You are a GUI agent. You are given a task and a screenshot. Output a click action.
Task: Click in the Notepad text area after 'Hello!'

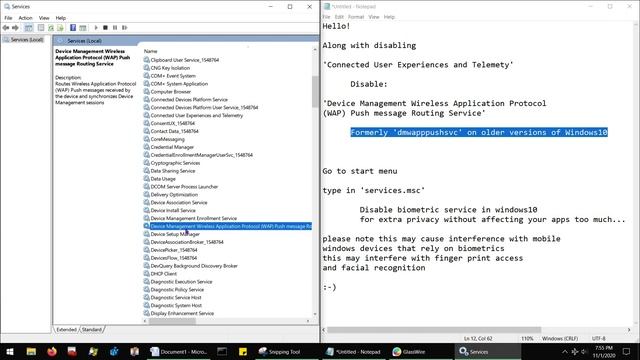[x=350, y=26]
